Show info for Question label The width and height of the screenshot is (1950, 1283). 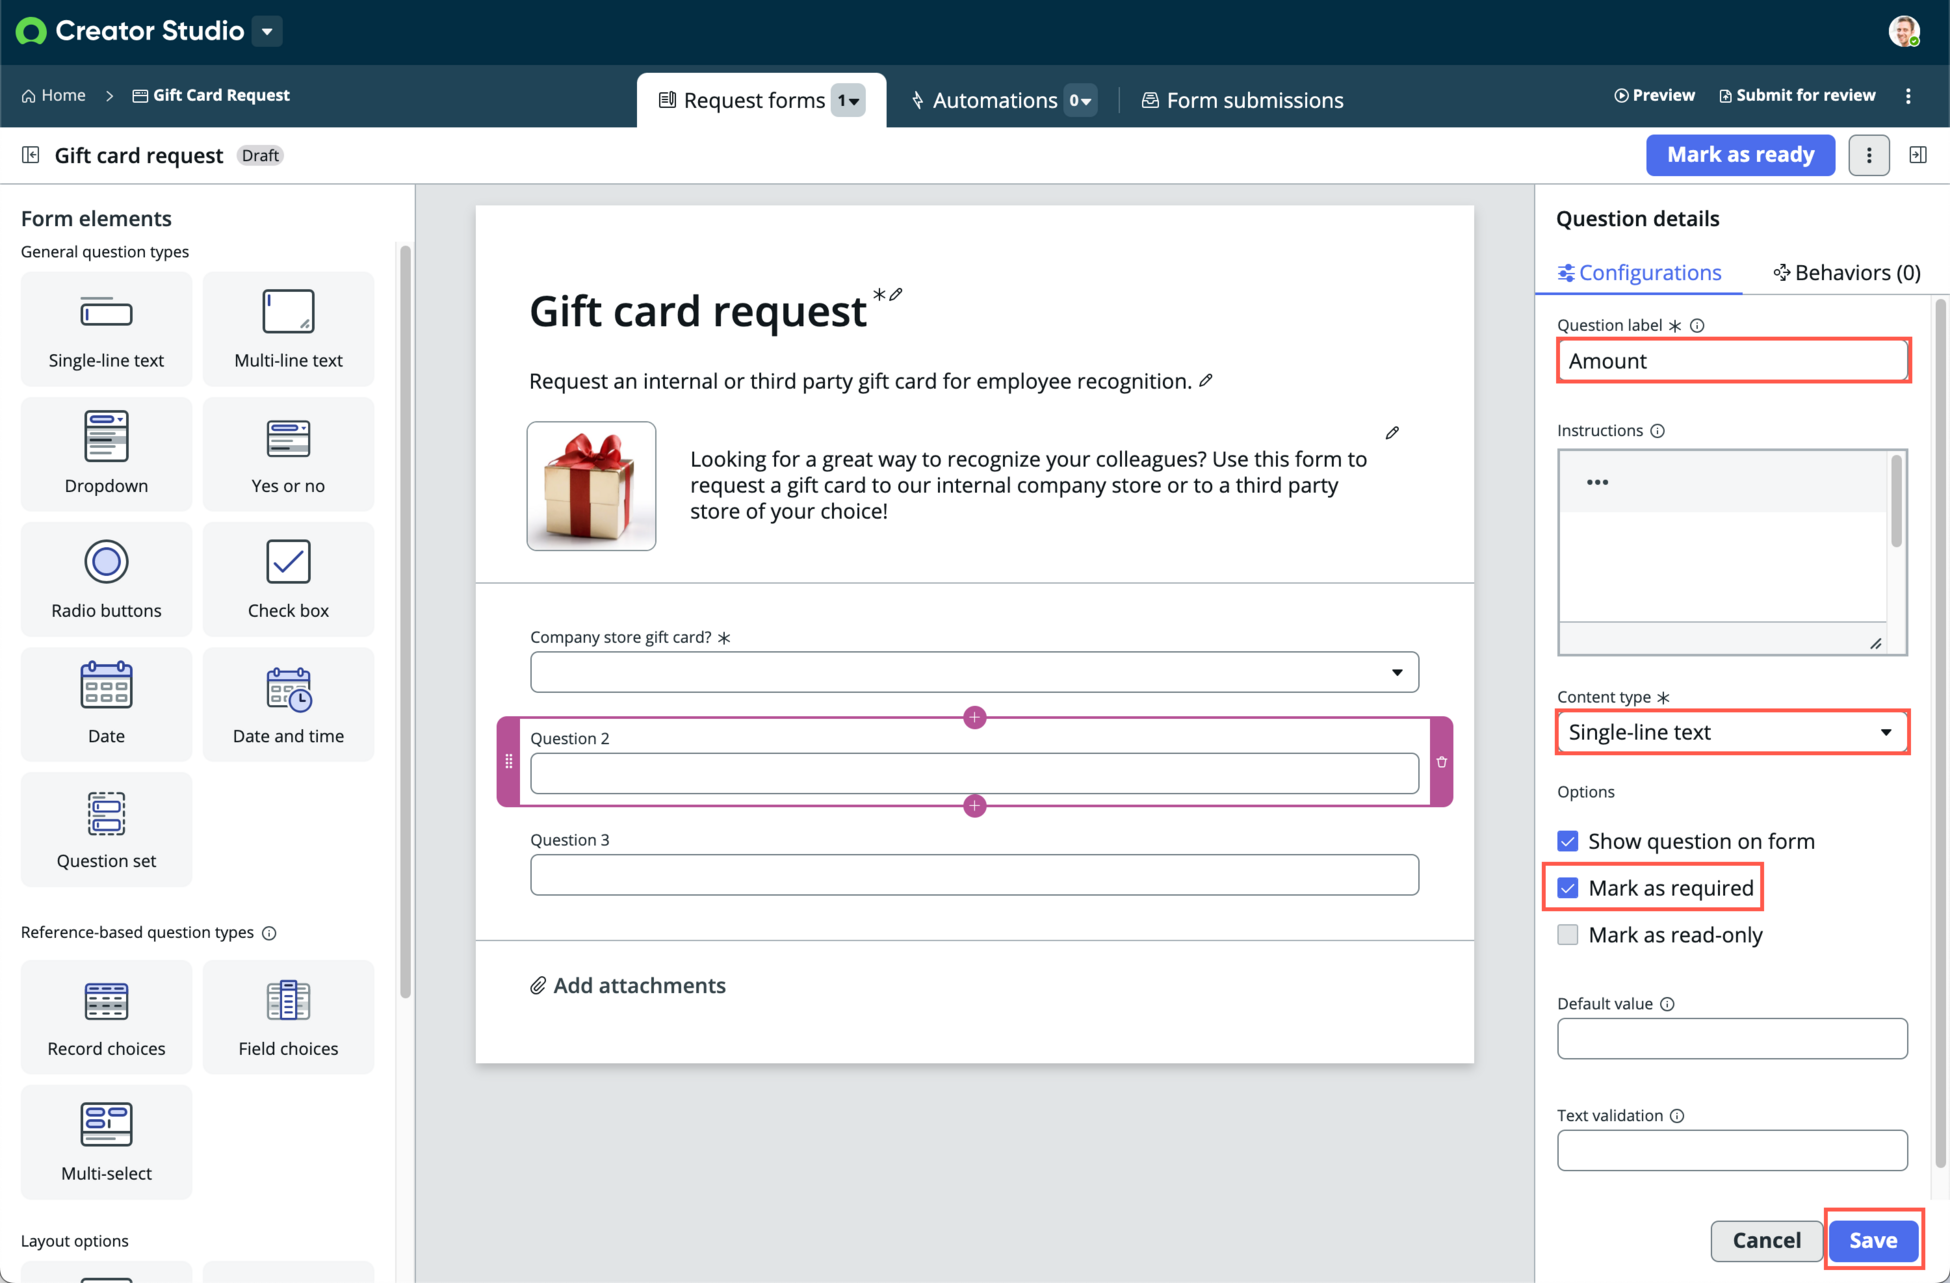tap(1697, 325)
